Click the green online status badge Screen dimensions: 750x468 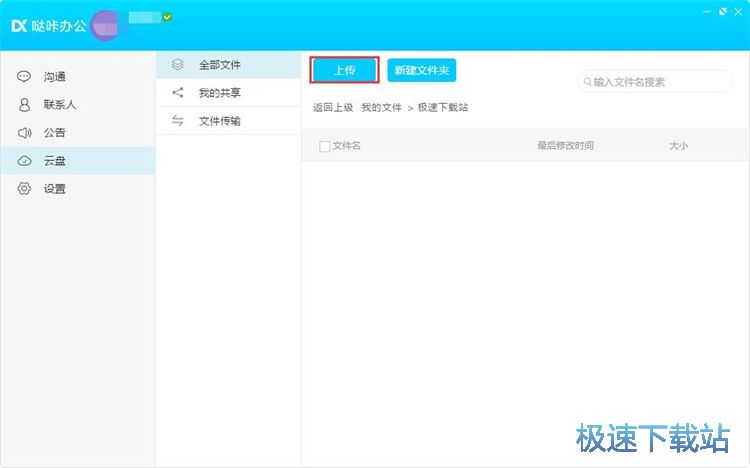[167, 17]
